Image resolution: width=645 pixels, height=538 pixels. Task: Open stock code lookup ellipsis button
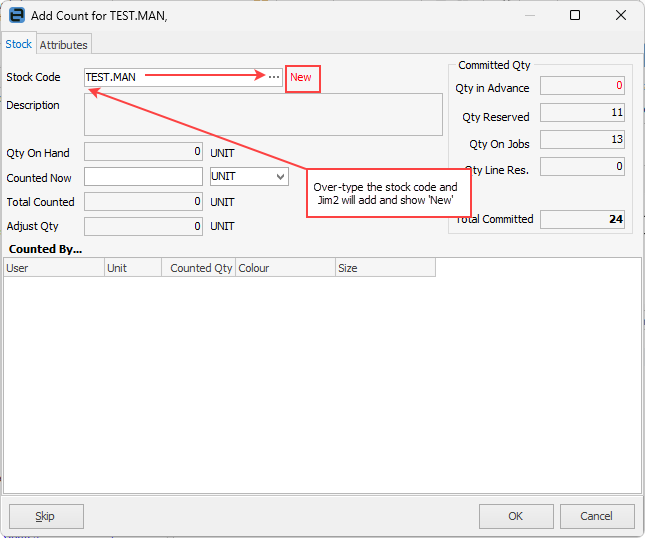(x=274, y=77)
